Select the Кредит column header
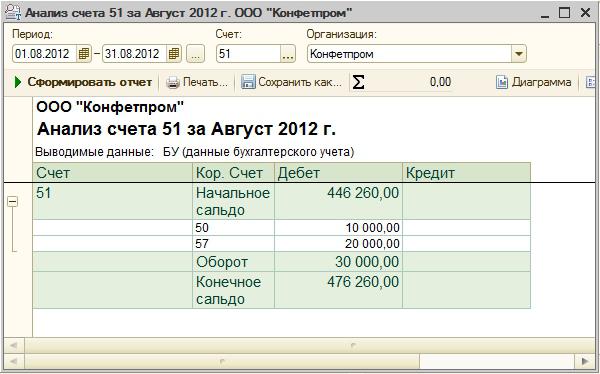 (466, 173)
